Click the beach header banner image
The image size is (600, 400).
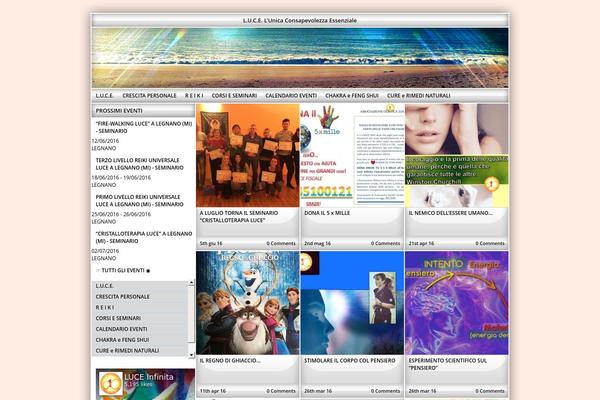coord(300,58)
